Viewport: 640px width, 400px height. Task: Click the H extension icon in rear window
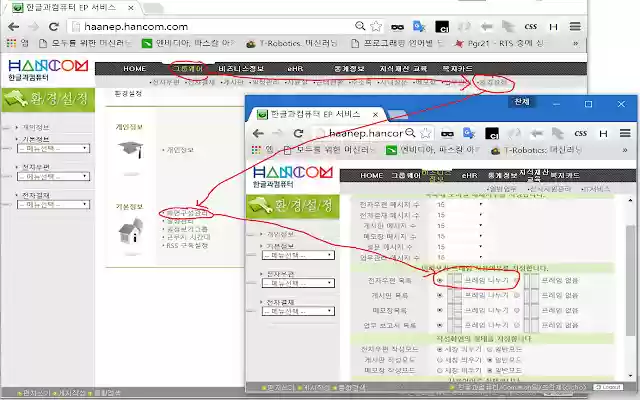(x=553, y=27)
